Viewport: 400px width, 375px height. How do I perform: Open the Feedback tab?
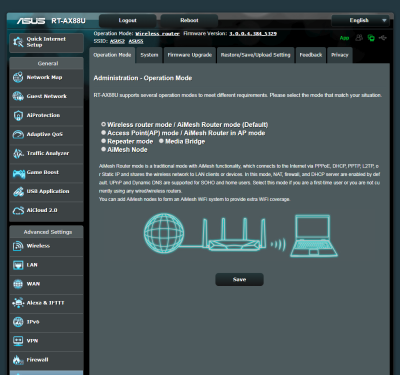coord(311,55)
